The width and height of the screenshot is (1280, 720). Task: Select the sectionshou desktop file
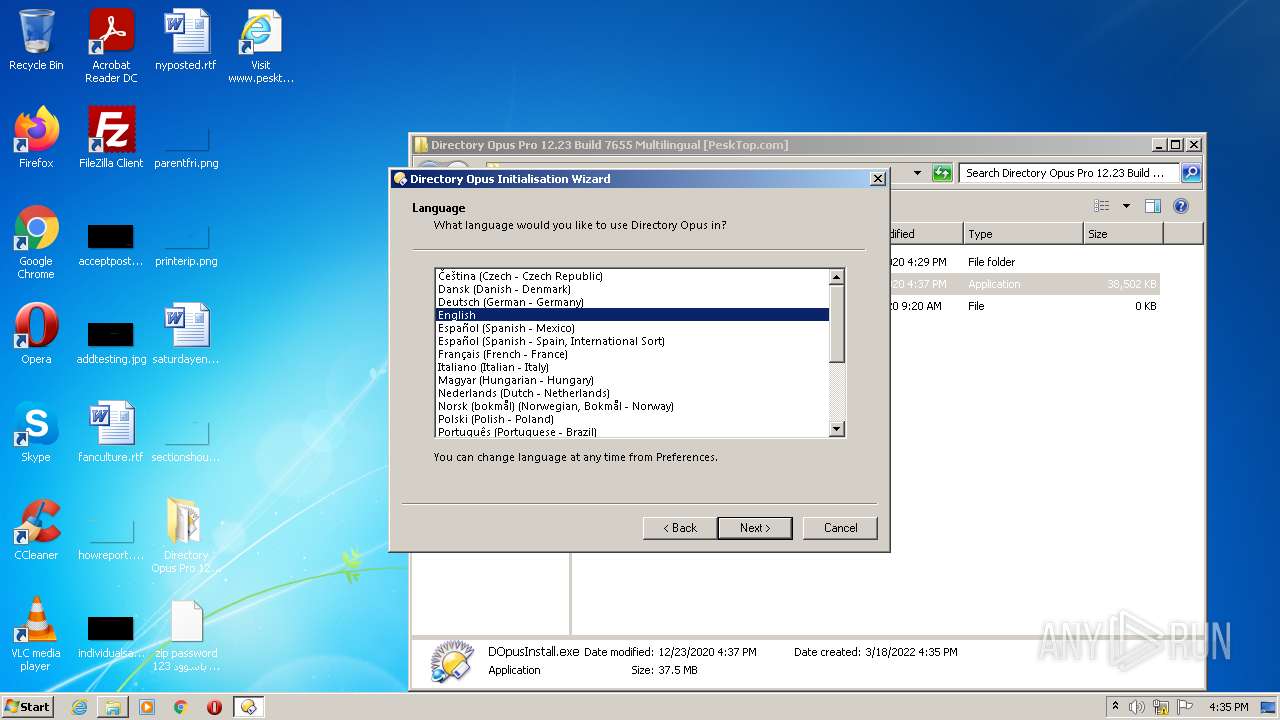point(186,438)
